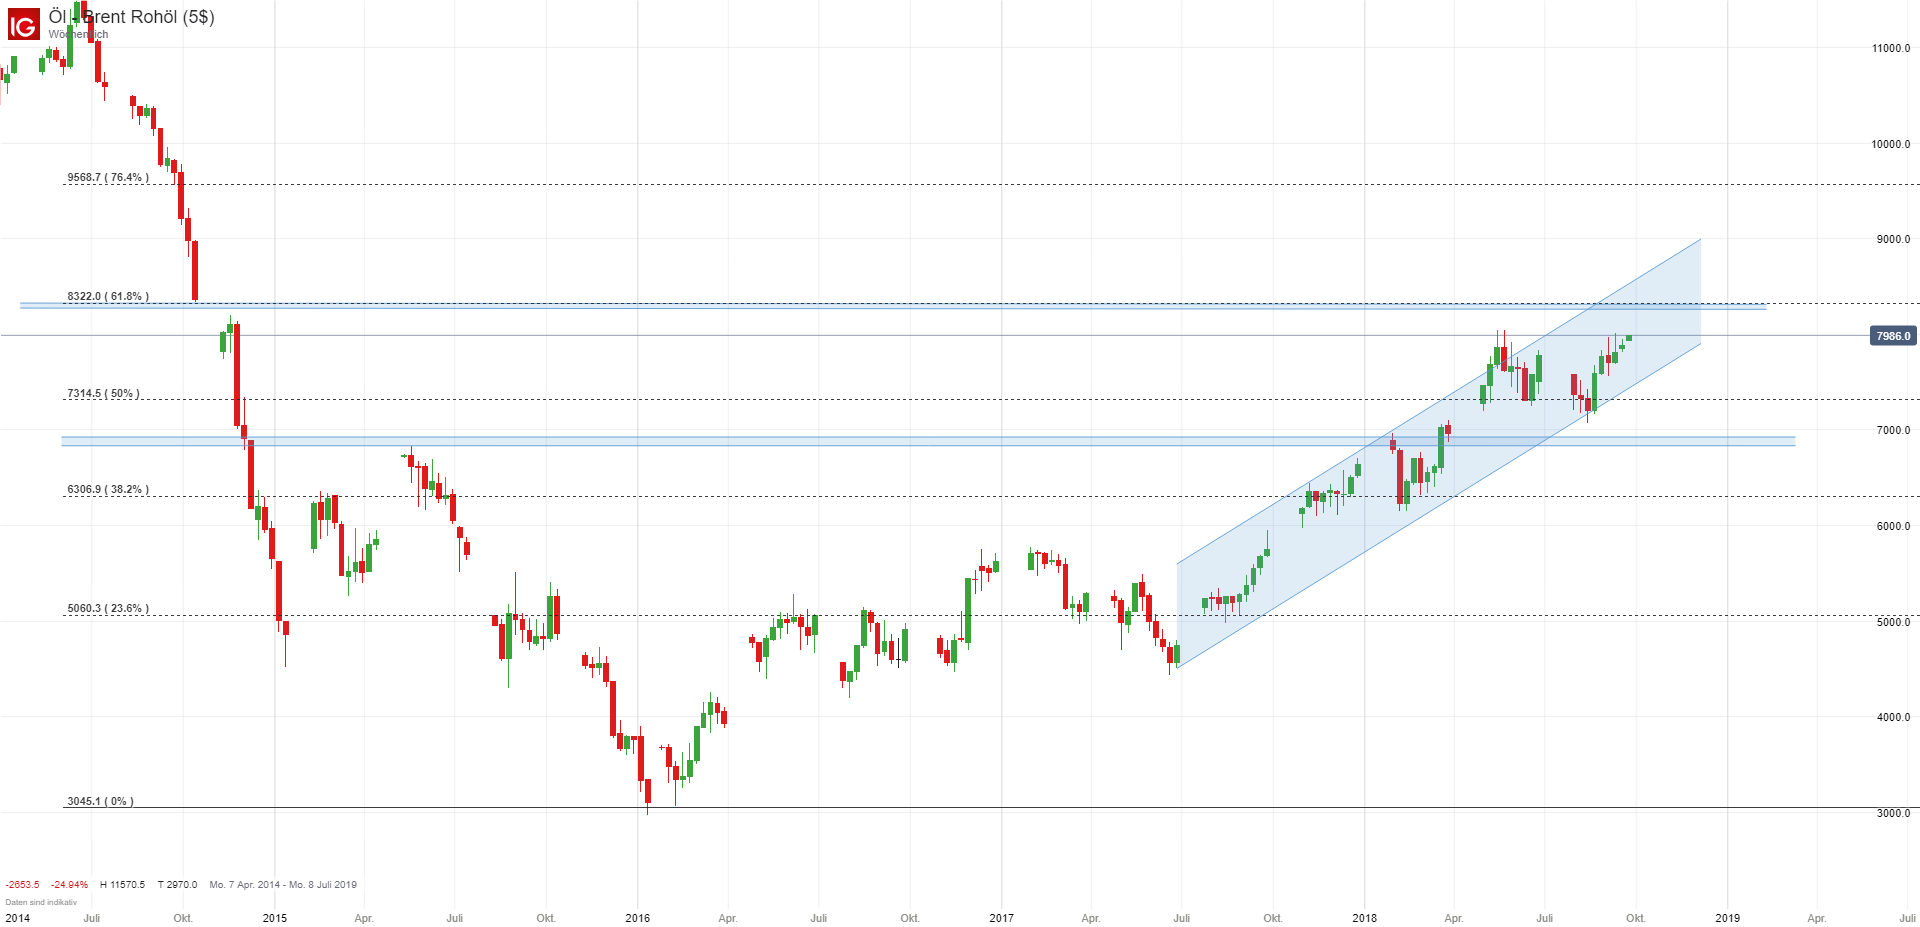Click the 50% Fibonacci label 7314.5

point(103,394)
